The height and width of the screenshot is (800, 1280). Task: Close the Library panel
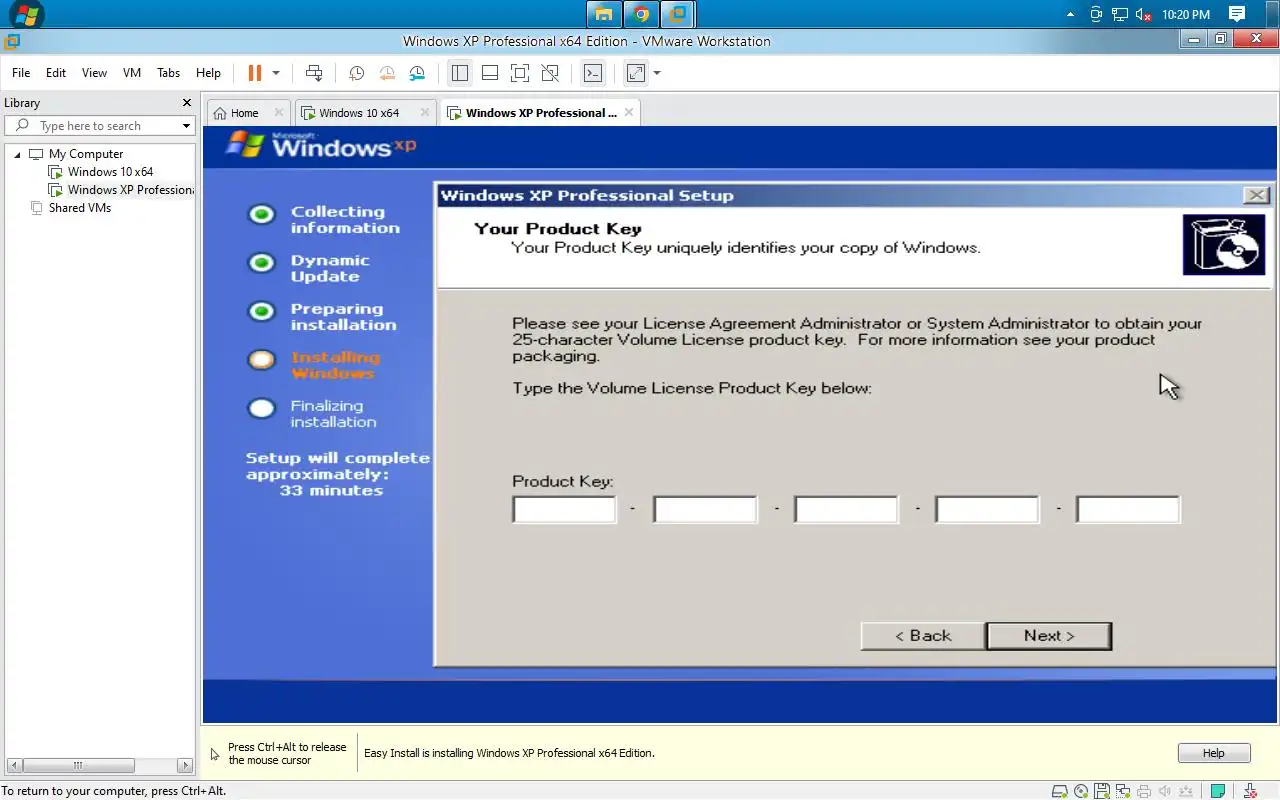tap(186, 103)
